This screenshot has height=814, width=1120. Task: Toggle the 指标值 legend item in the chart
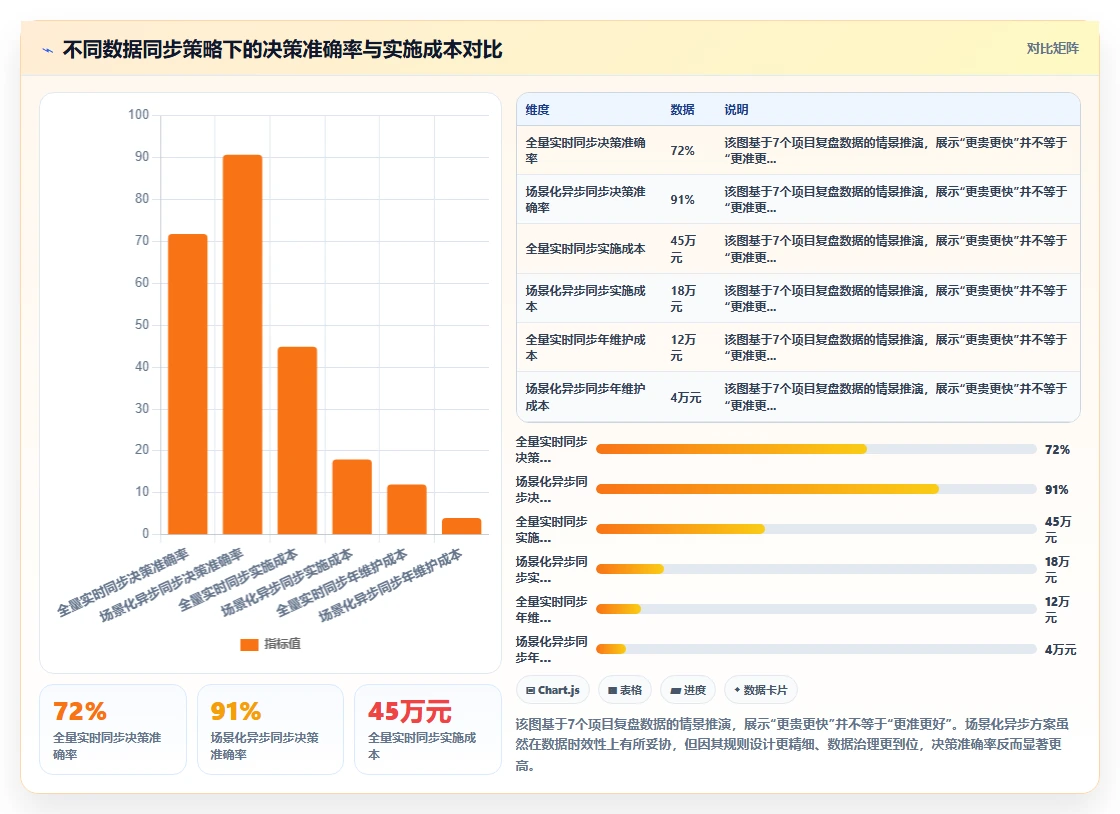pyautogui.click(x=271, y=644)
